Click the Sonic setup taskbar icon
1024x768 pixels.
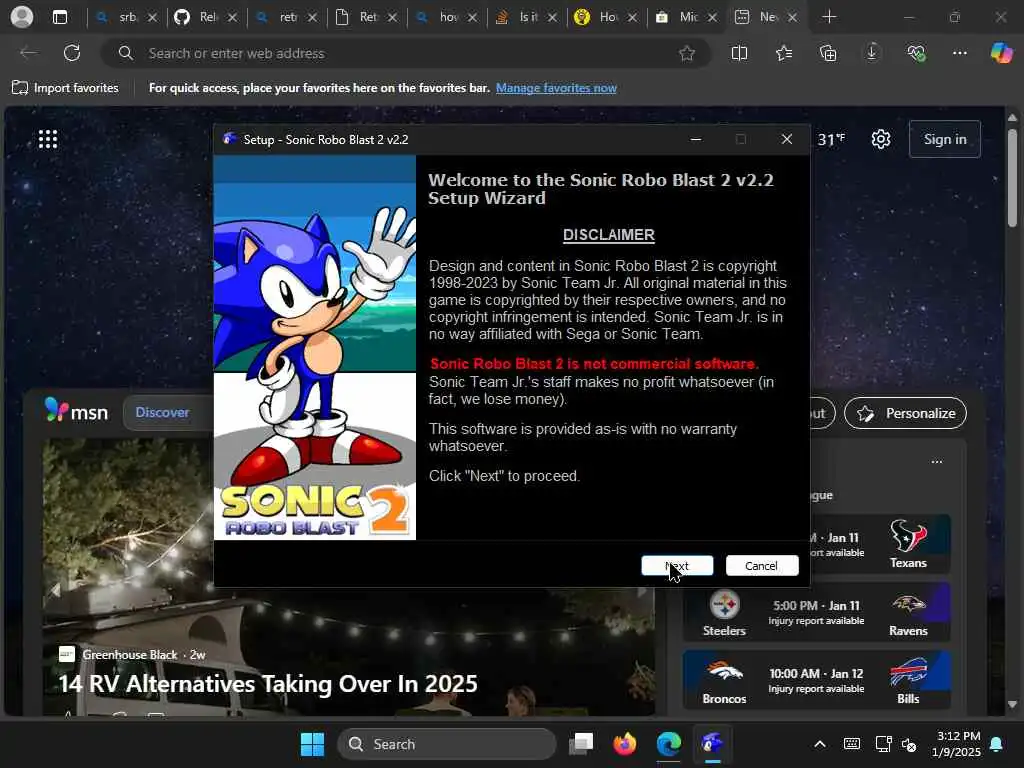(x=712, y=744)
